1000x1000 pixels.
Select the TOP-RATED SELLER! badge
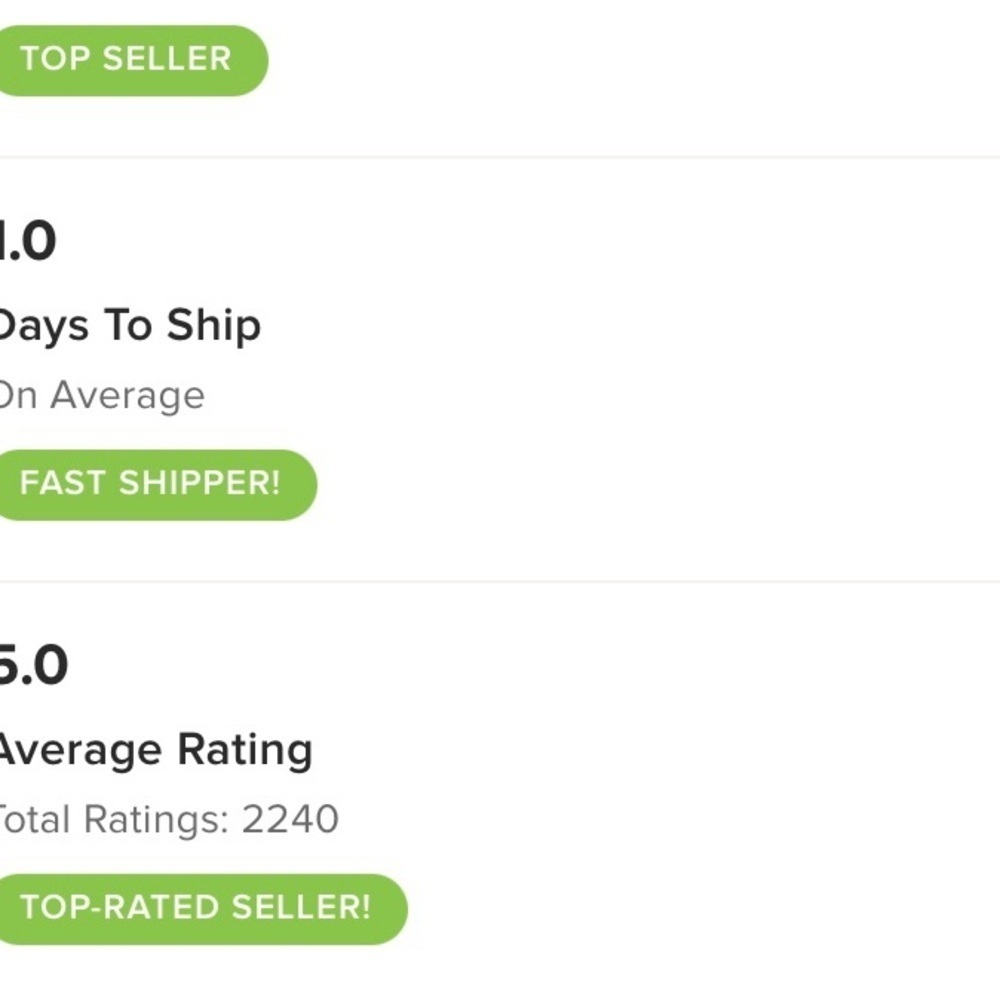(x=202, y=909)
